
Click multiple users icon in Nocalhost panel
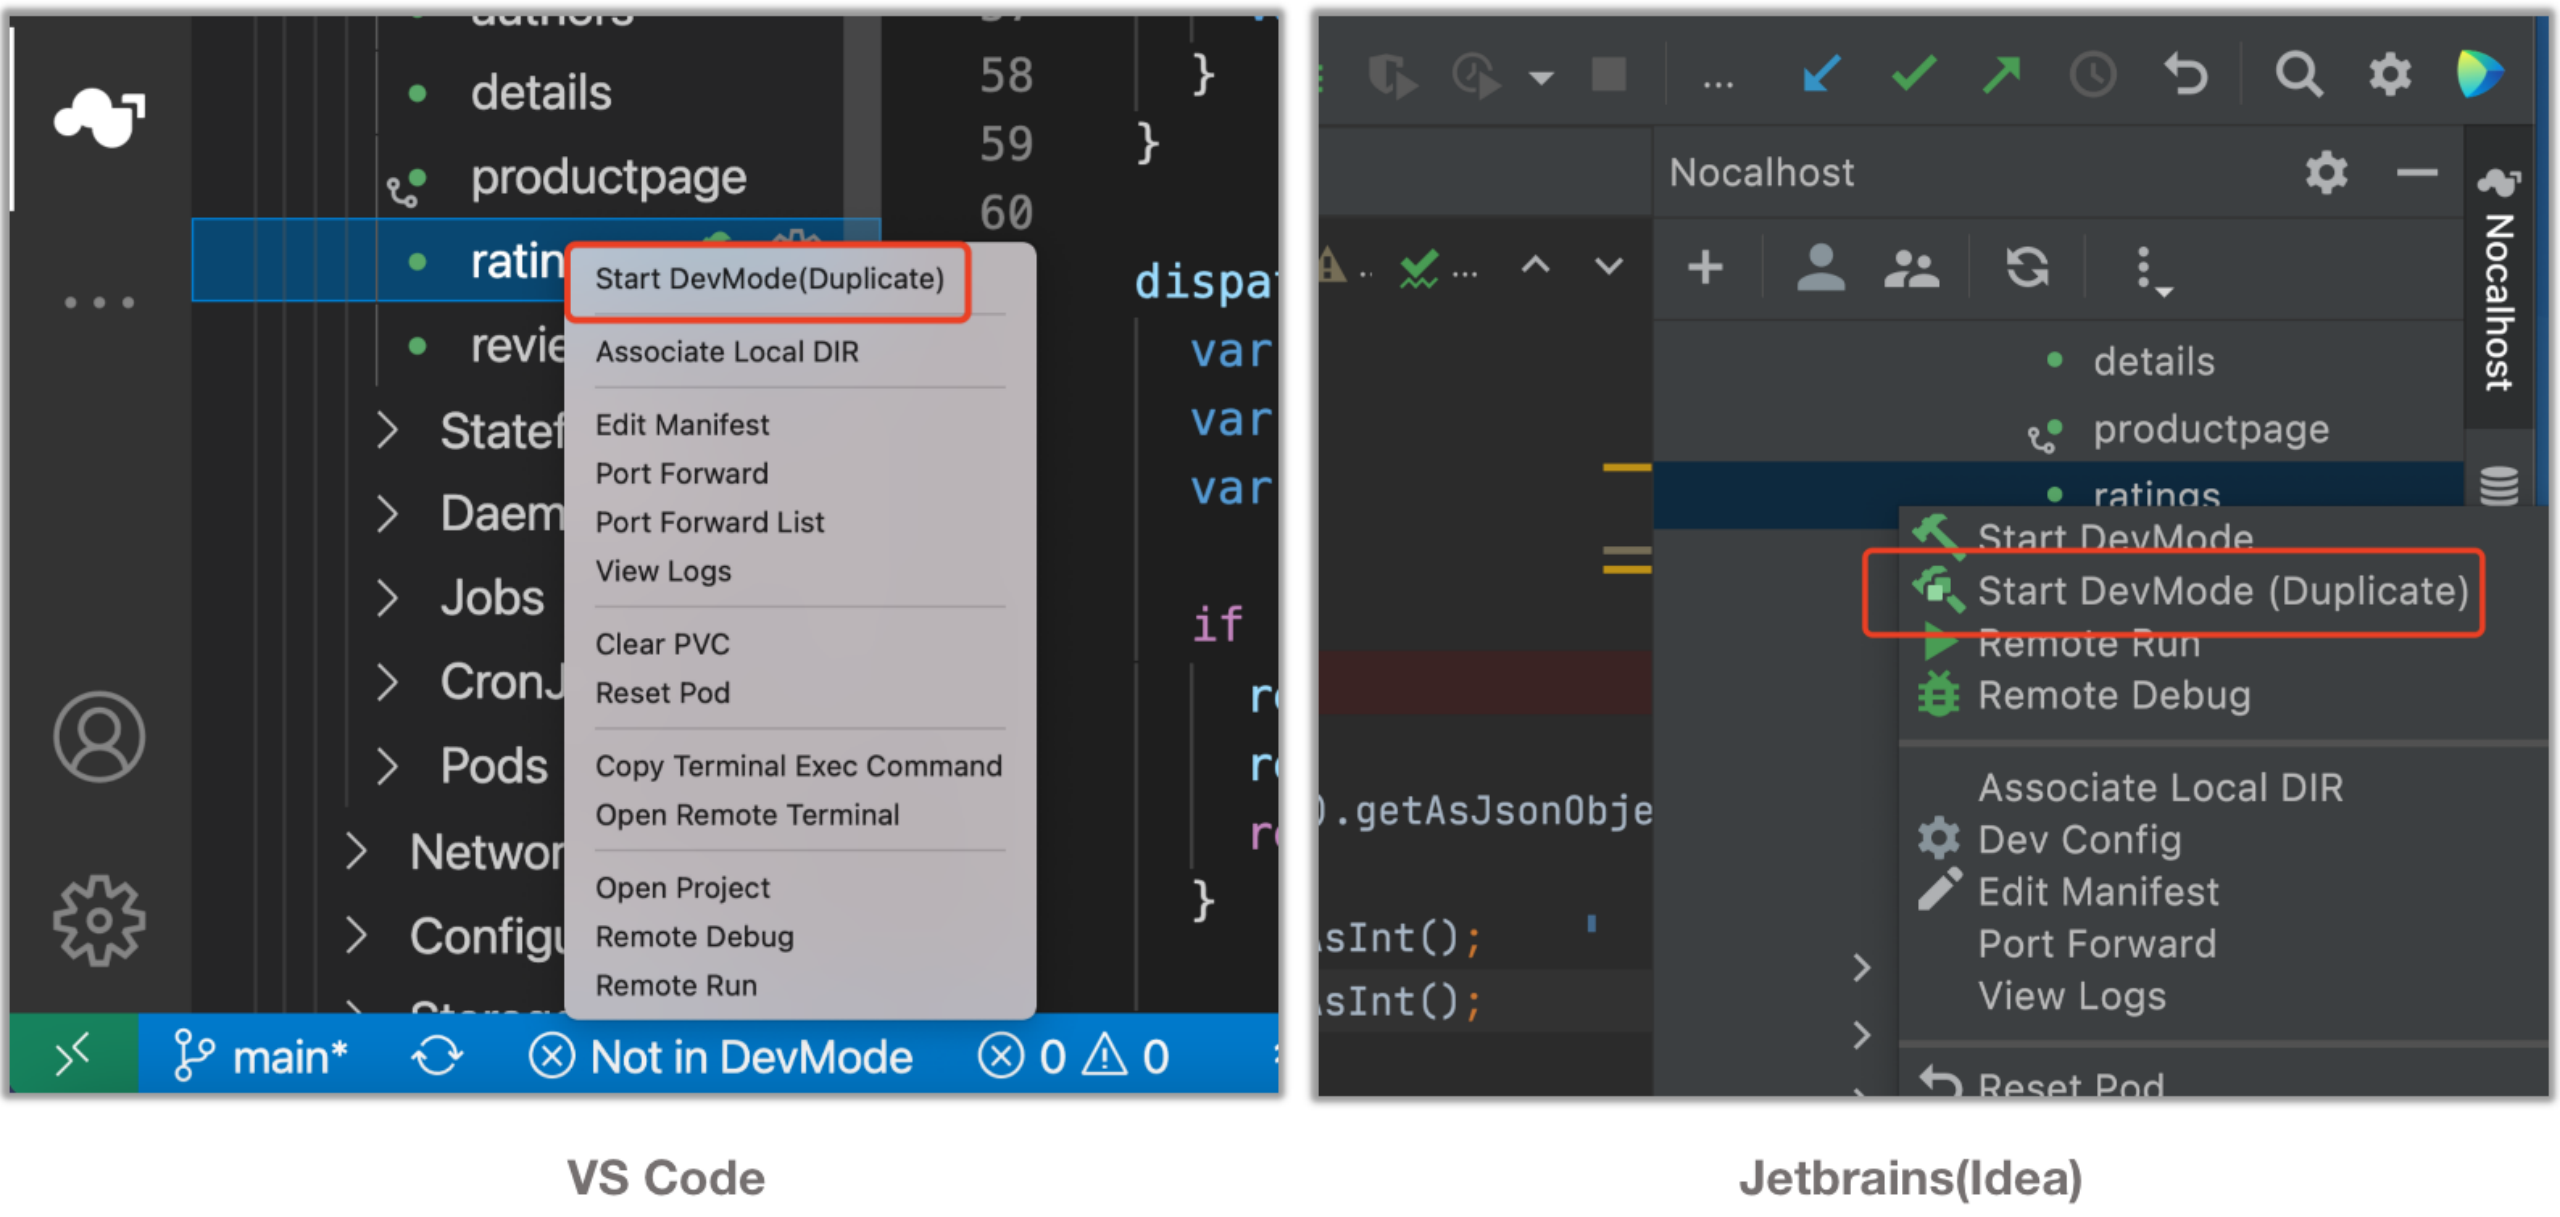(x=1911, y=267)
